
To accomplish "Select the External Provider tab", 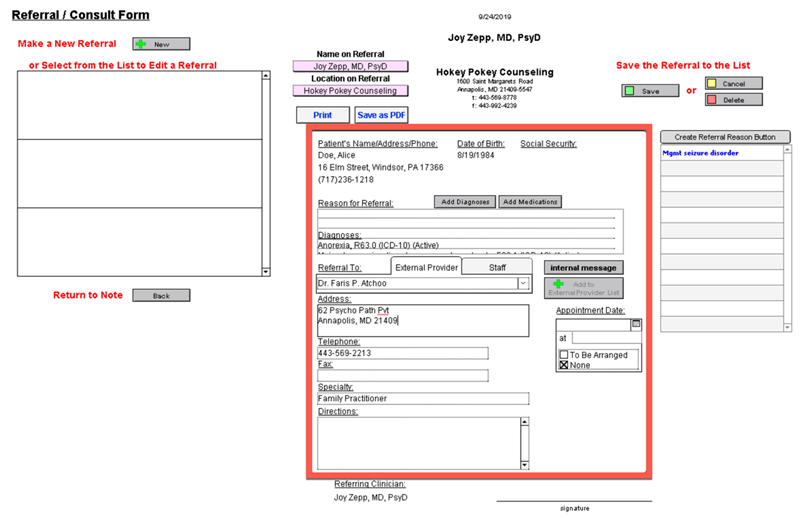I will (x=426, y=267).
